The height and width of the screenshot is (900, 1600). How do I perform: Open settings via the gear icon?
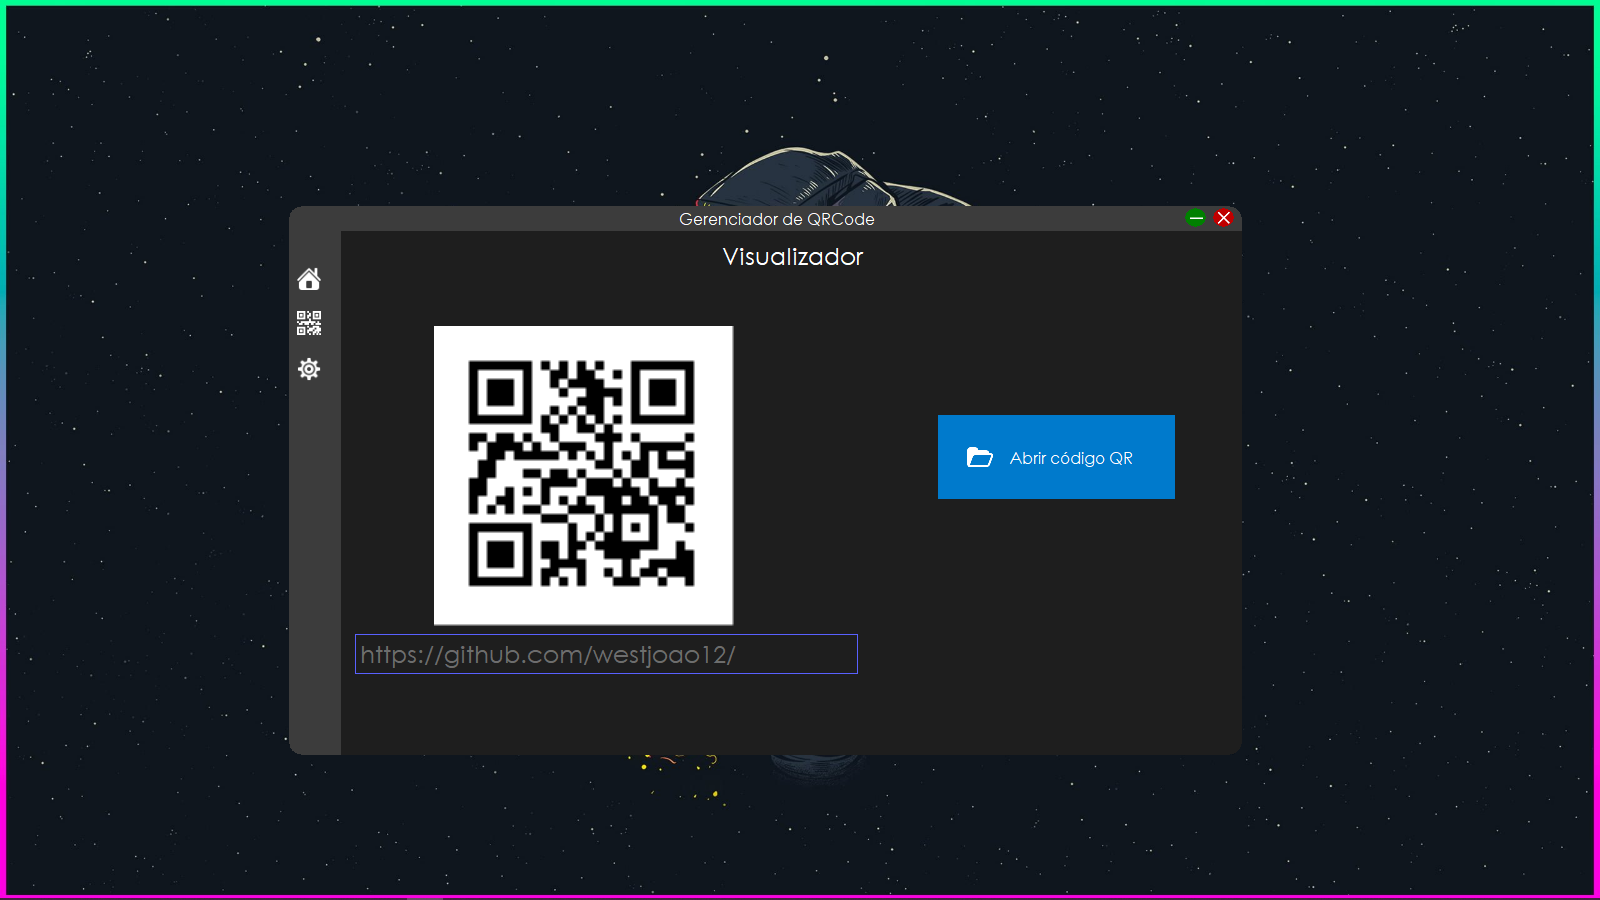point(309,369)
